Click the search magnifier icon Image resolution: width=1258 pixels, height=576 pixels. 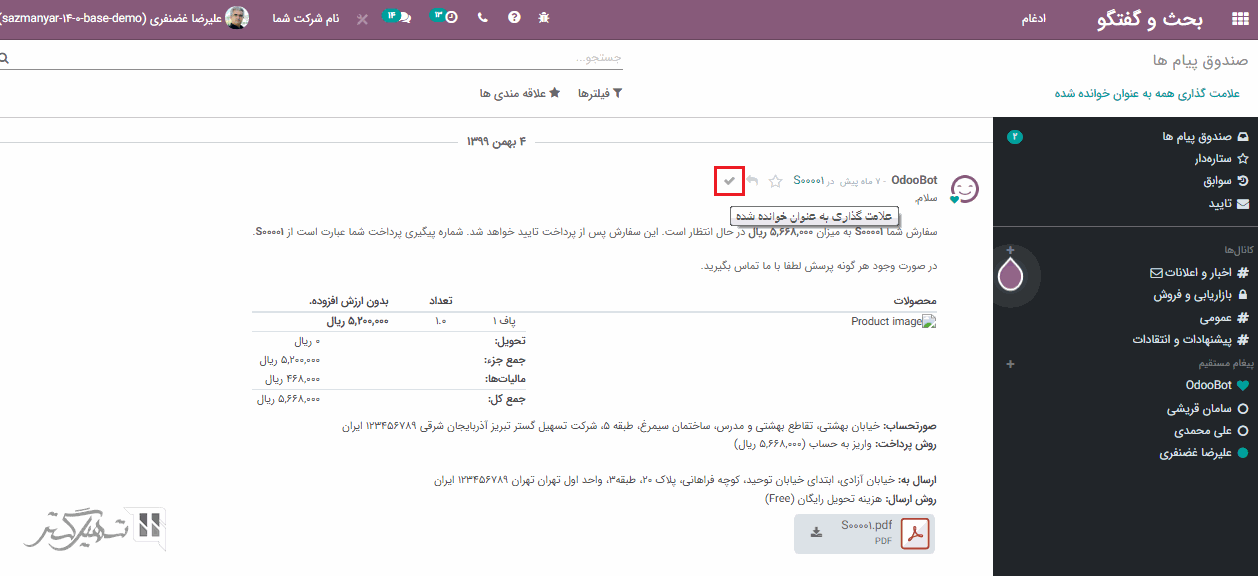tap(4, 59)
